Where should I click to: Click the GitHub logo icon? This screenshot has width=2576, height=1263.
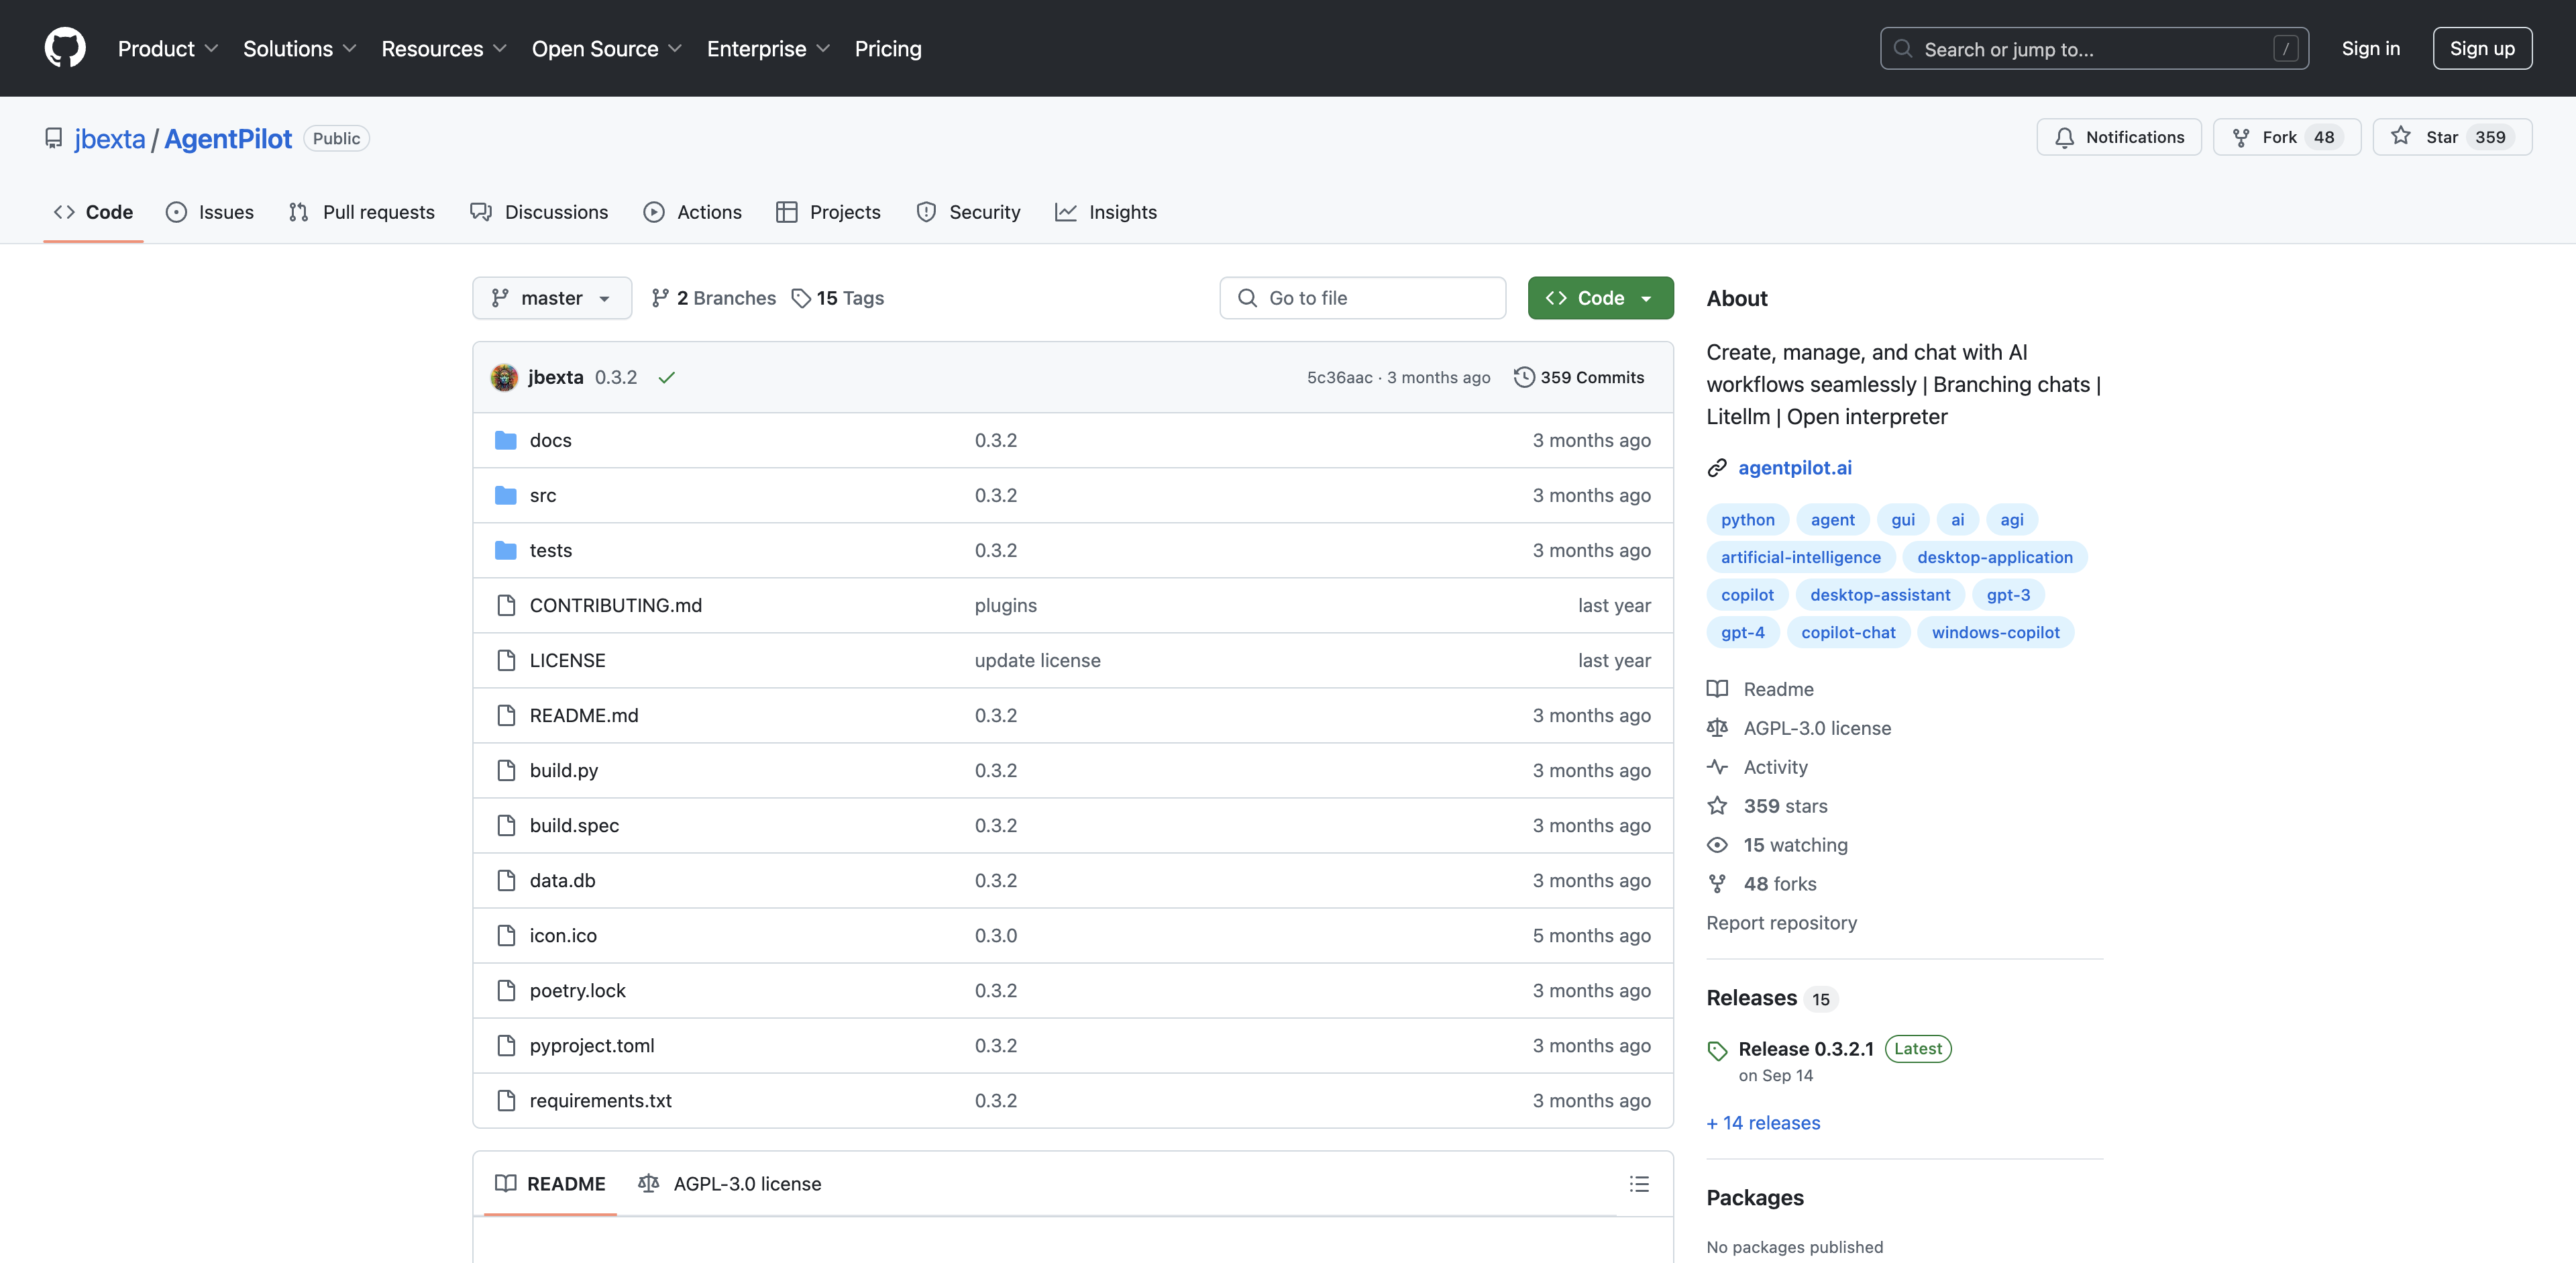pyautogui.click(x=65, y=48)
